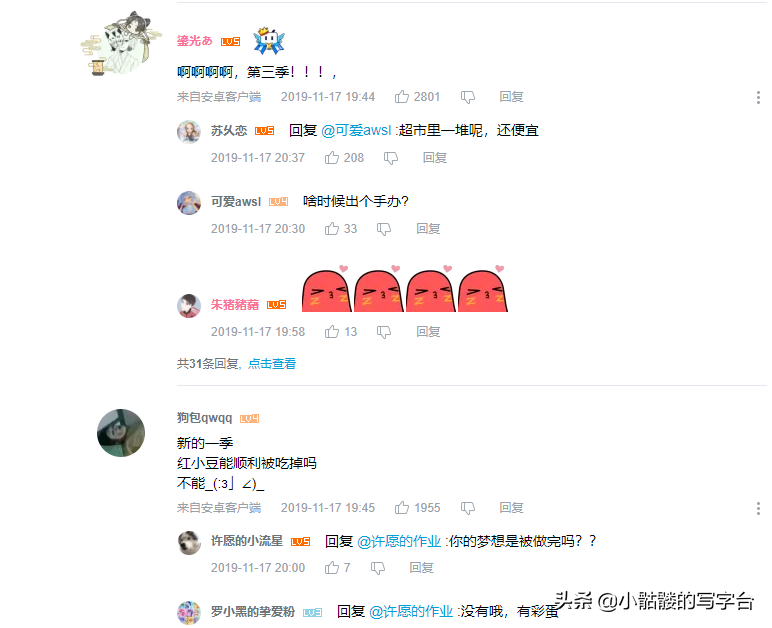772x628 pixels.
Task: Open 狗包qwqq's round avatar
Action: tap(121, 433)
